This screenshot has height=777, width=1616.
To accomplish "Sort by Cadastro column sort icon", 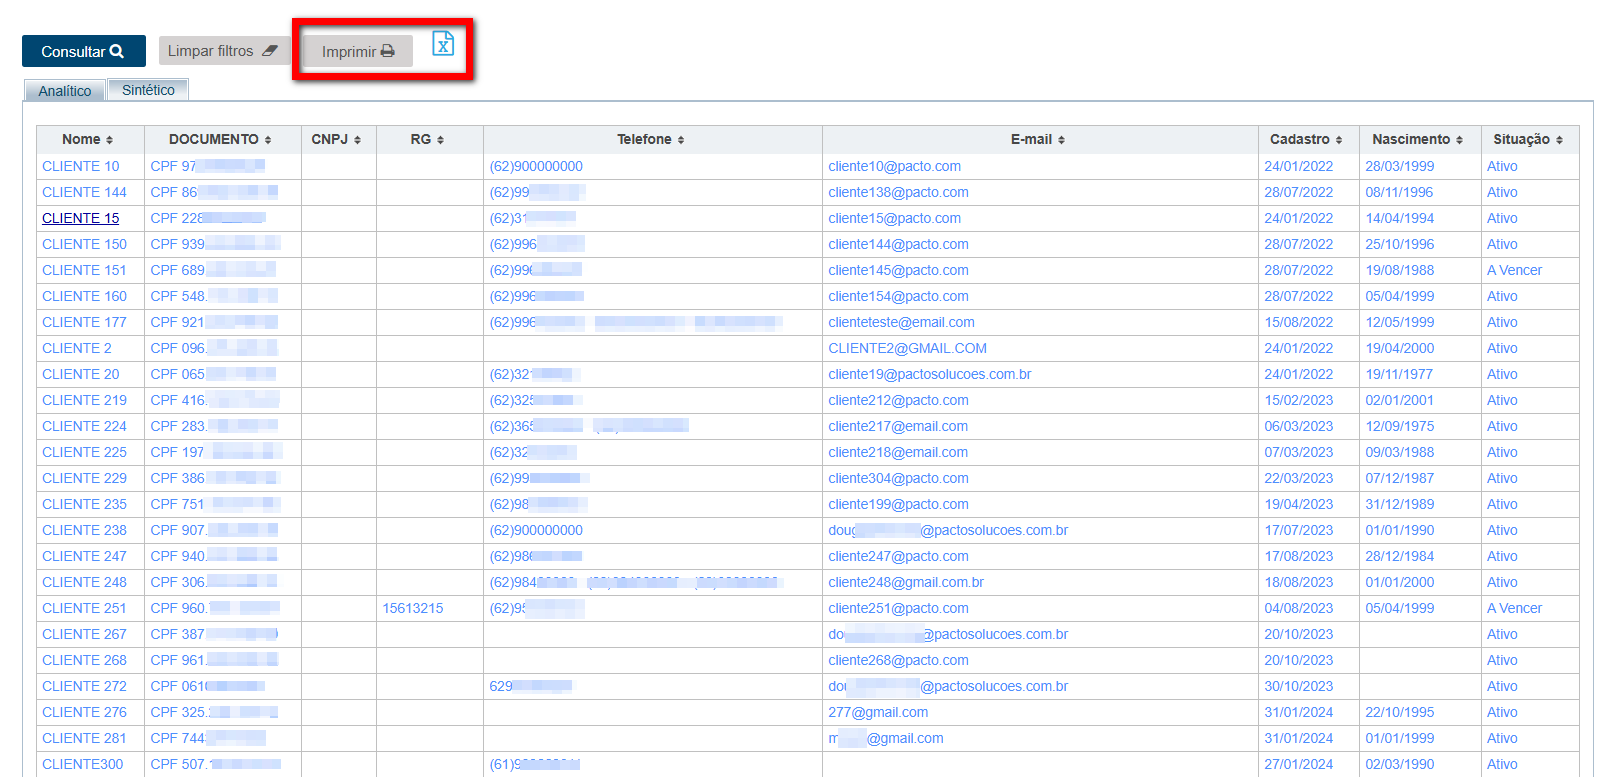I will [1339, 140].
